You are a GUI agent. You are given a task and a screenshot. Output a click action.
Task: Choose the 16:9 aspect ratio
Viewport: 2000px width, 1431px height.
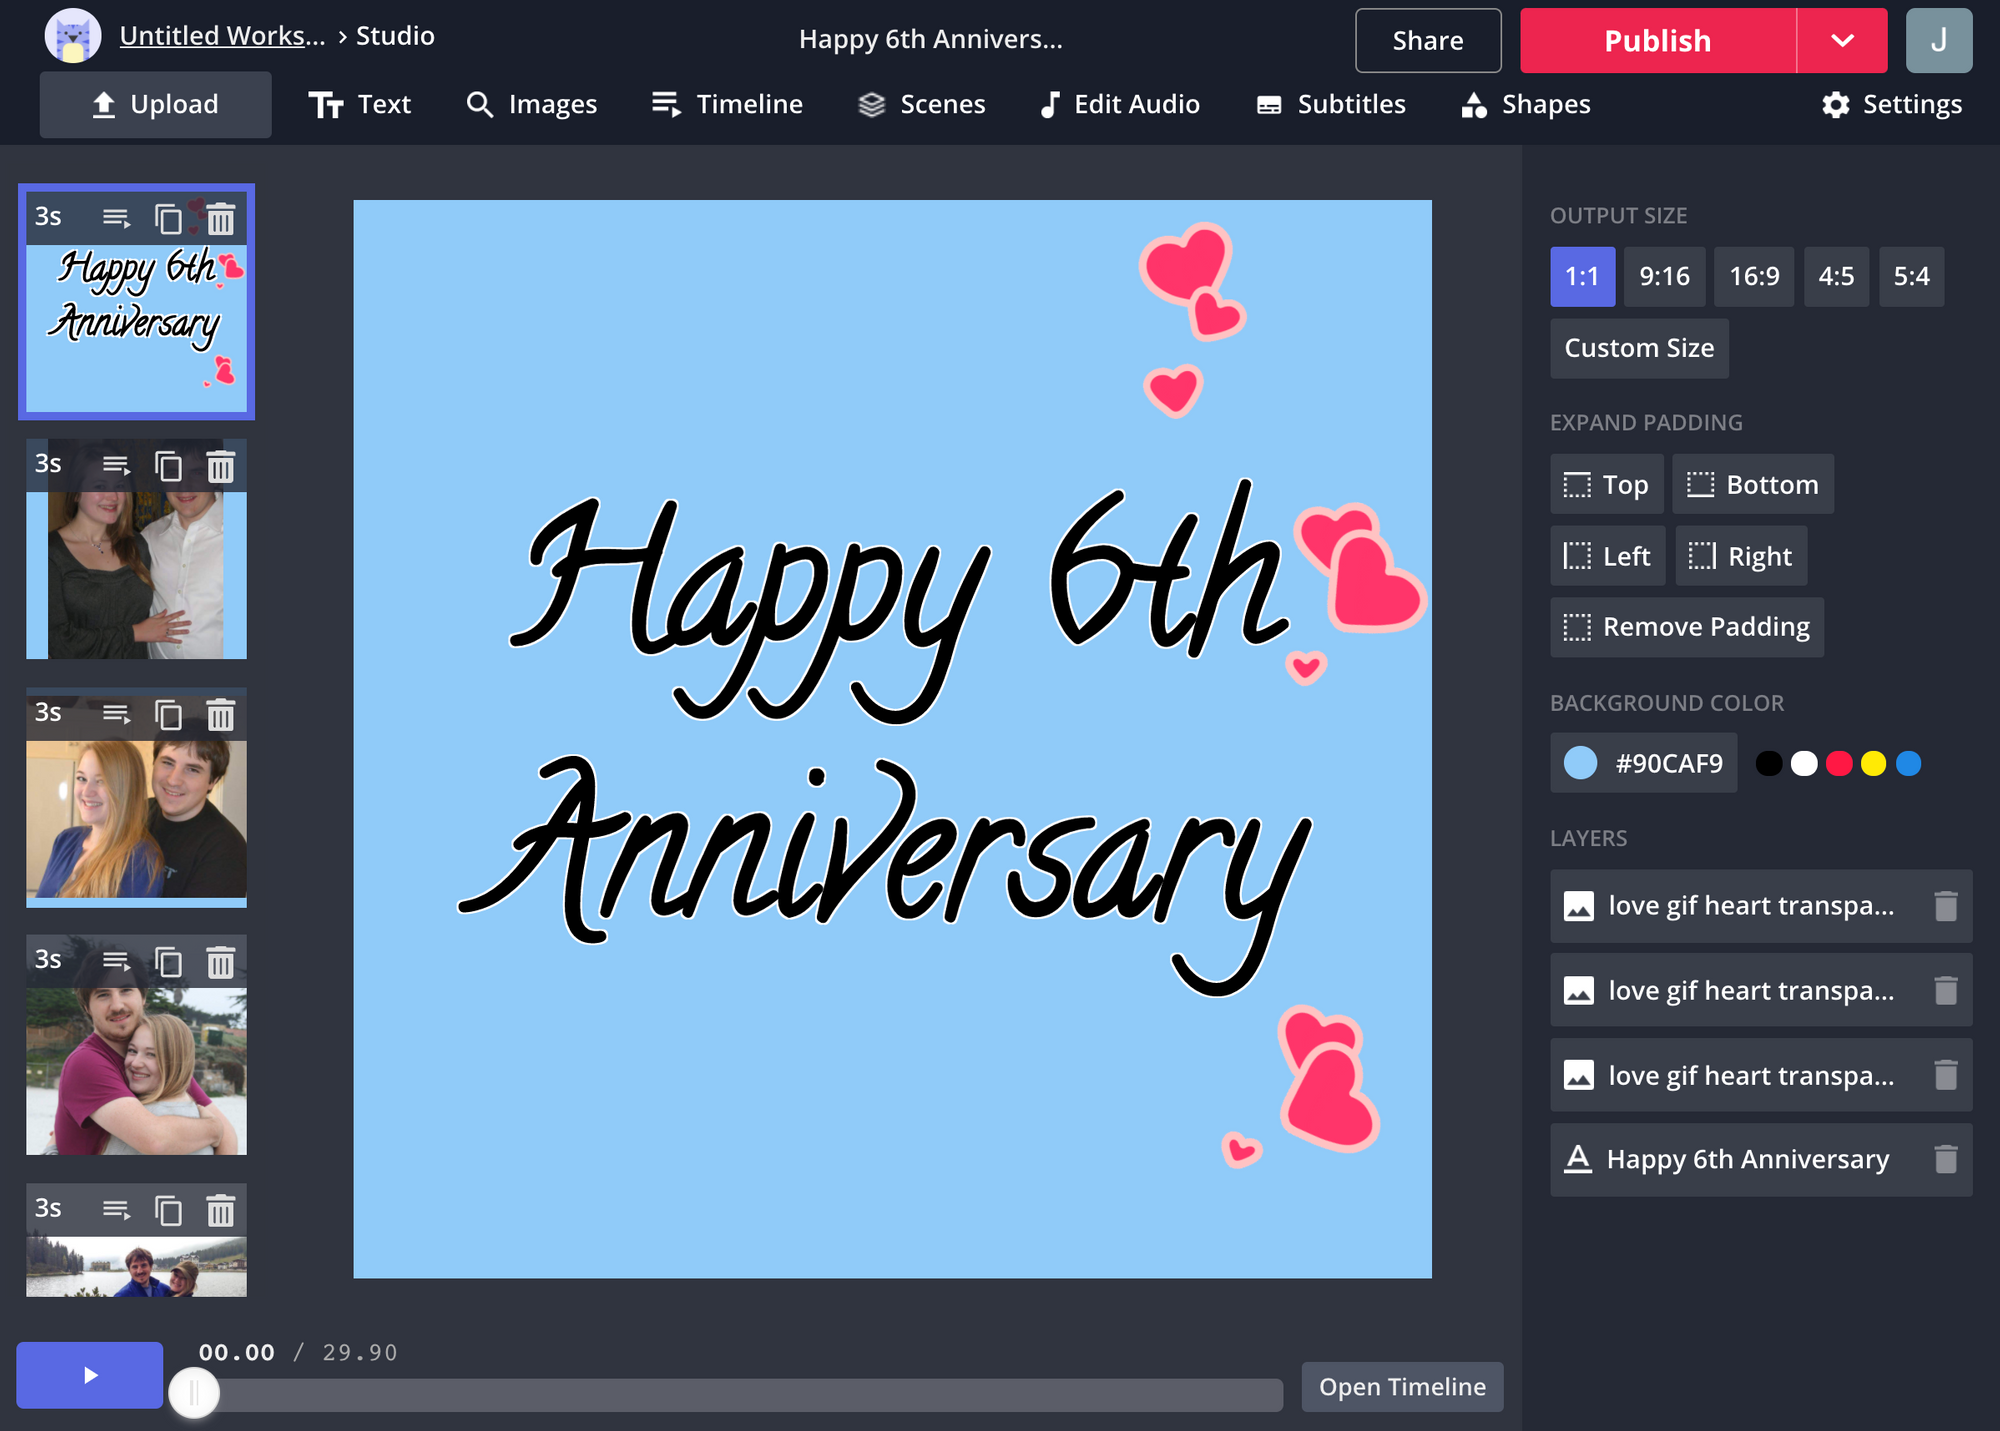(x=1754, y=277)
